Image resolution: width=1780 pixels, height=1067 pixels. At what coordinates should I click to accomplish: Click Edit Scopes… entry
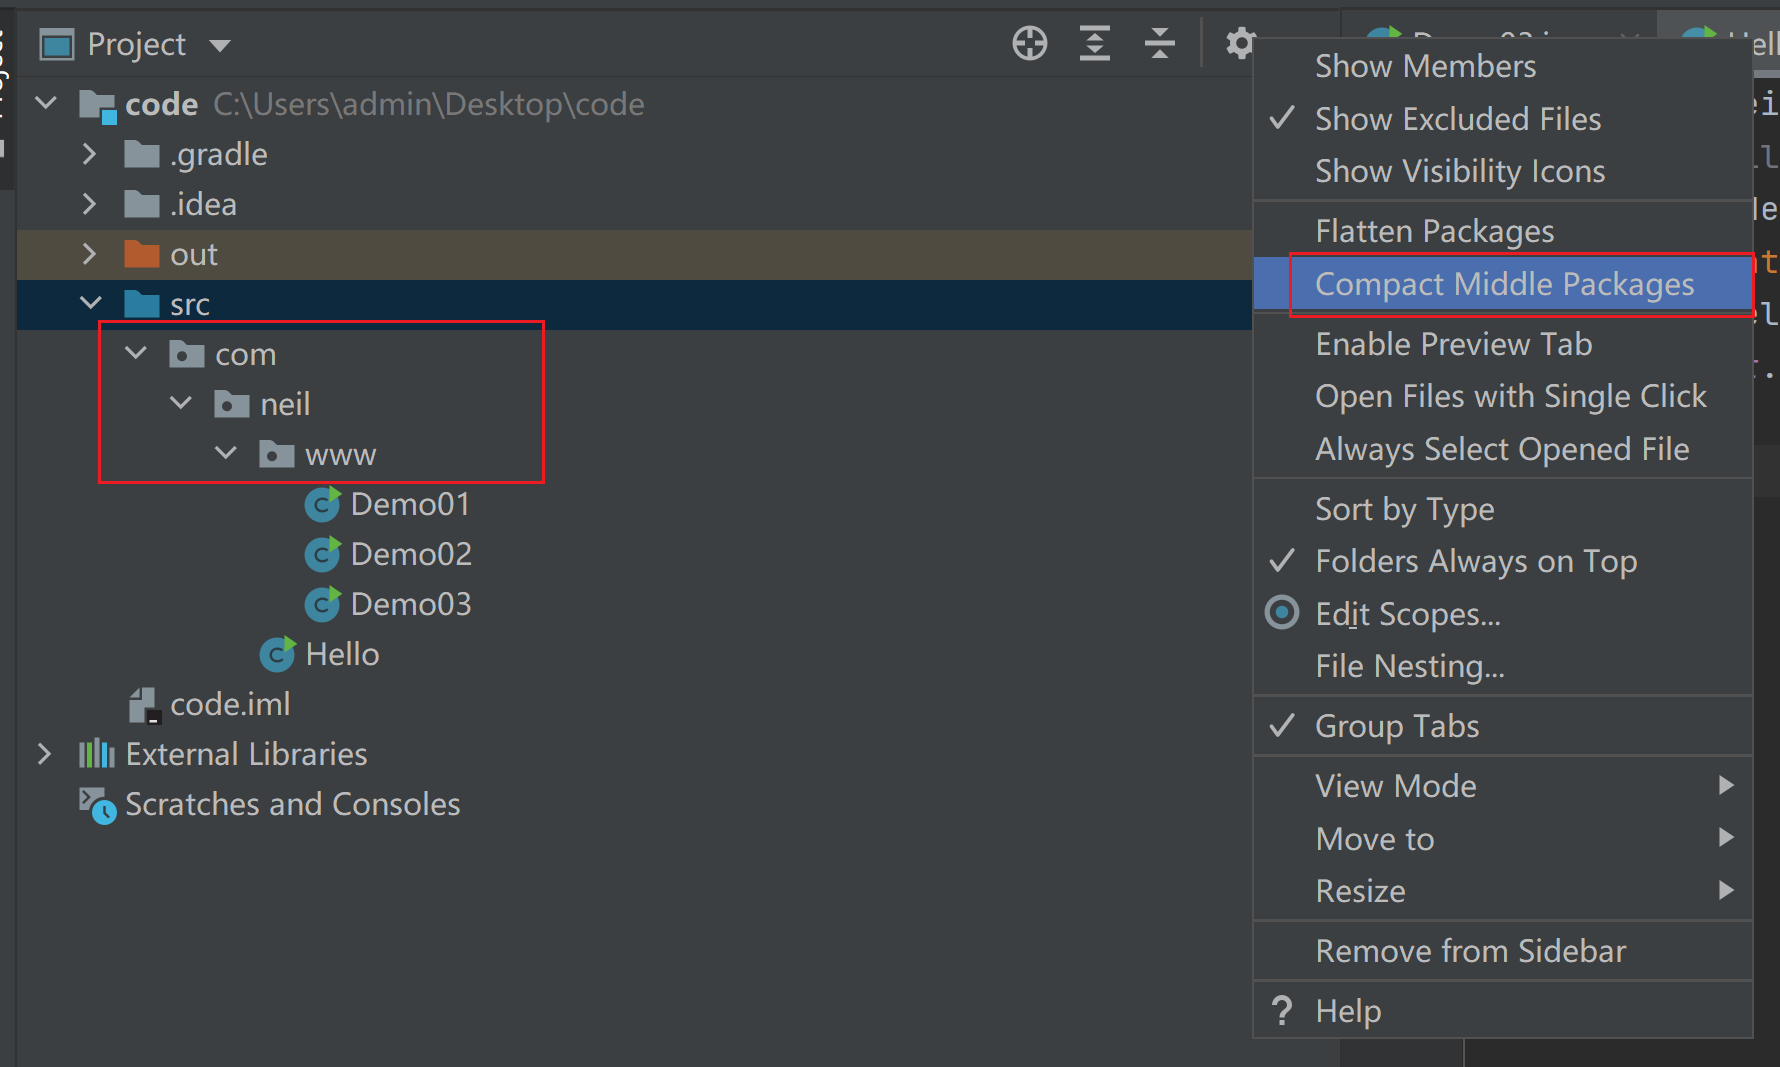coord(1407,614)
